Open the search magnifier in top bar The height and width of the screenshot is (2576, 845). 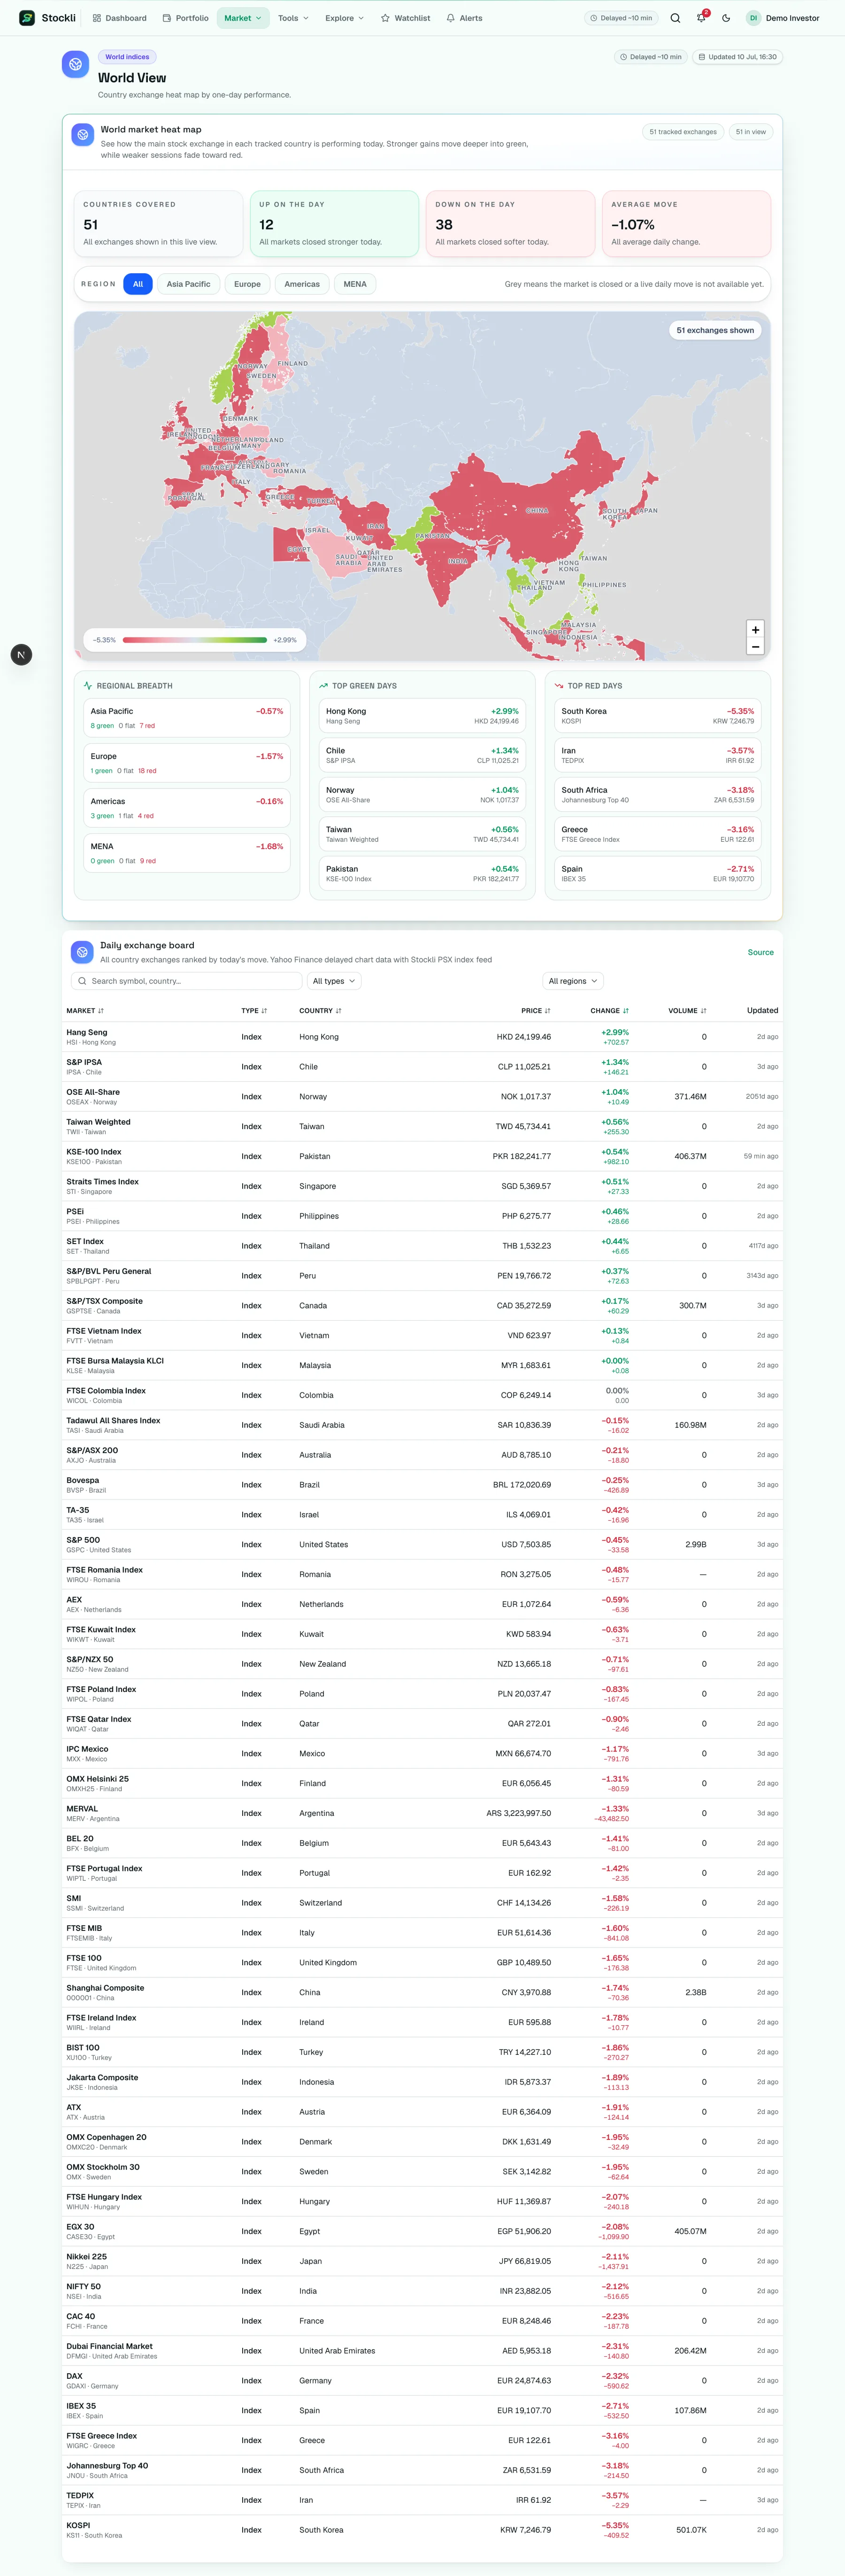click(675, 18)
